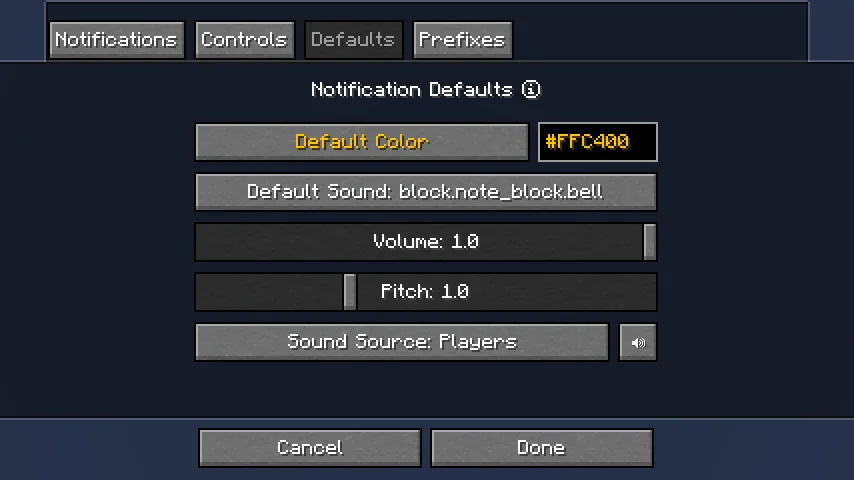Click the Volume: 1.0 label

[x=426, y=241]
